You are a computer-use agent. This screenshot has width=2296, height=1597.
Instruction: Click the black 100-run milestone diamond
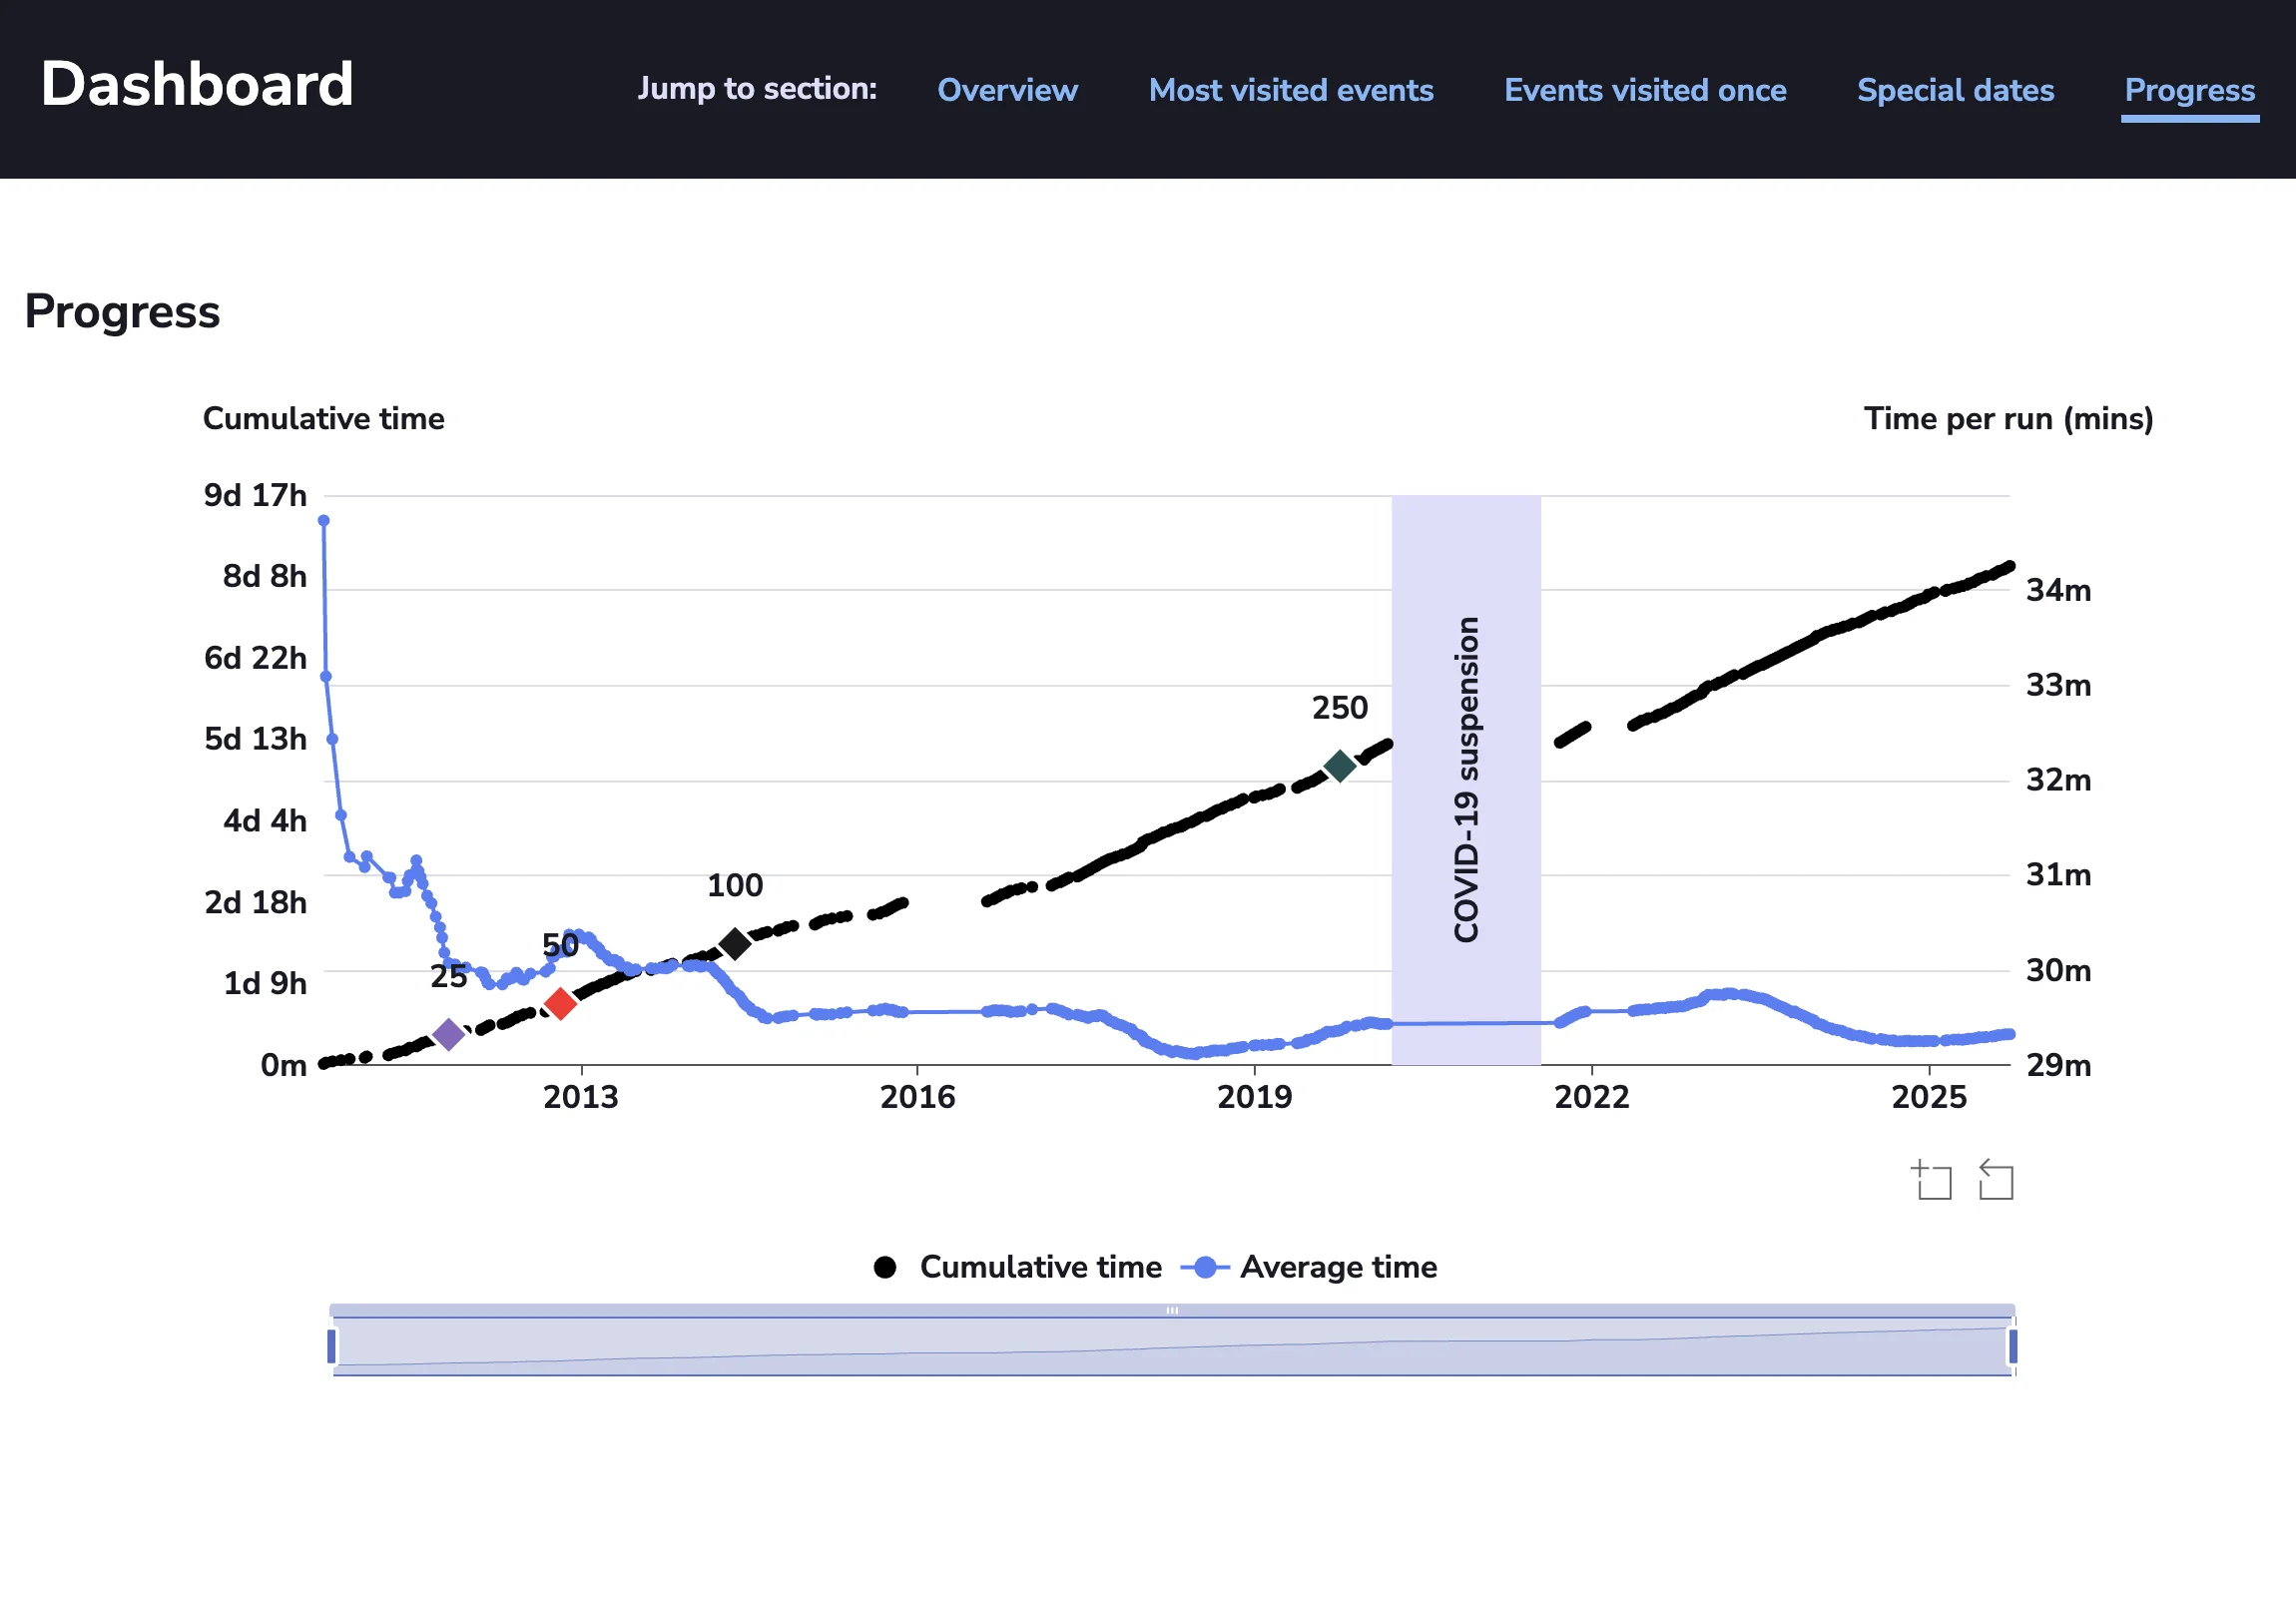tap(736, 943)
